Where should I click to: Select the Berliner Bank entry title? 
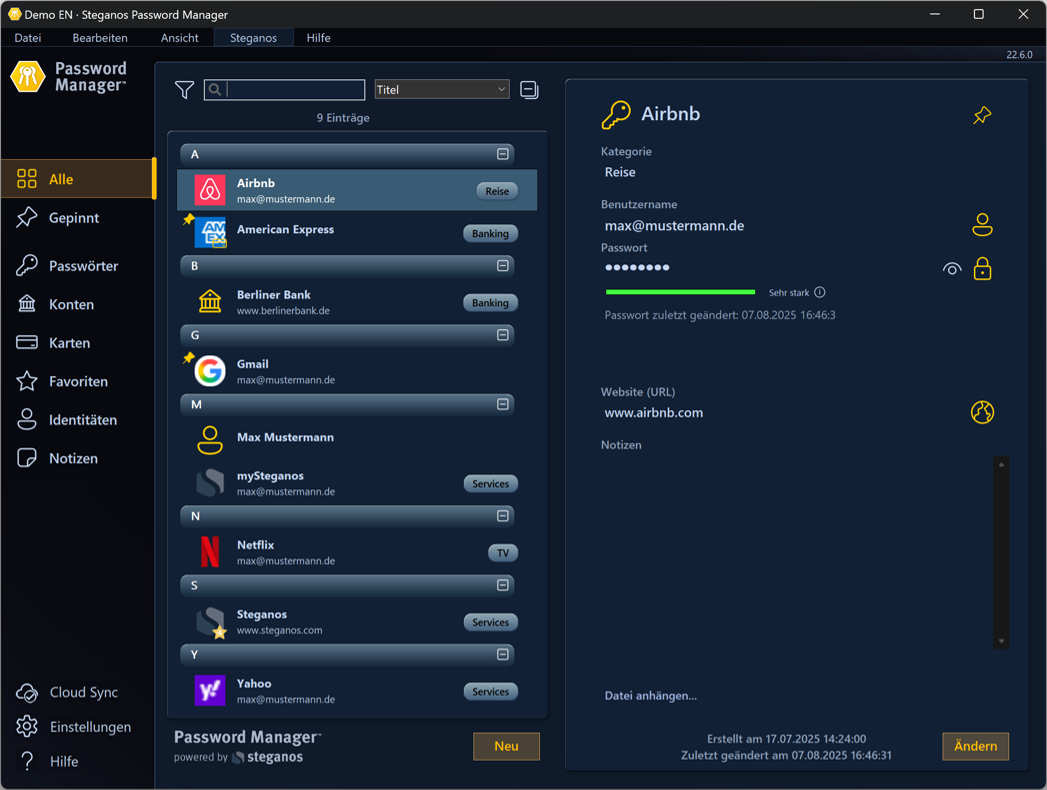point(273,294)
